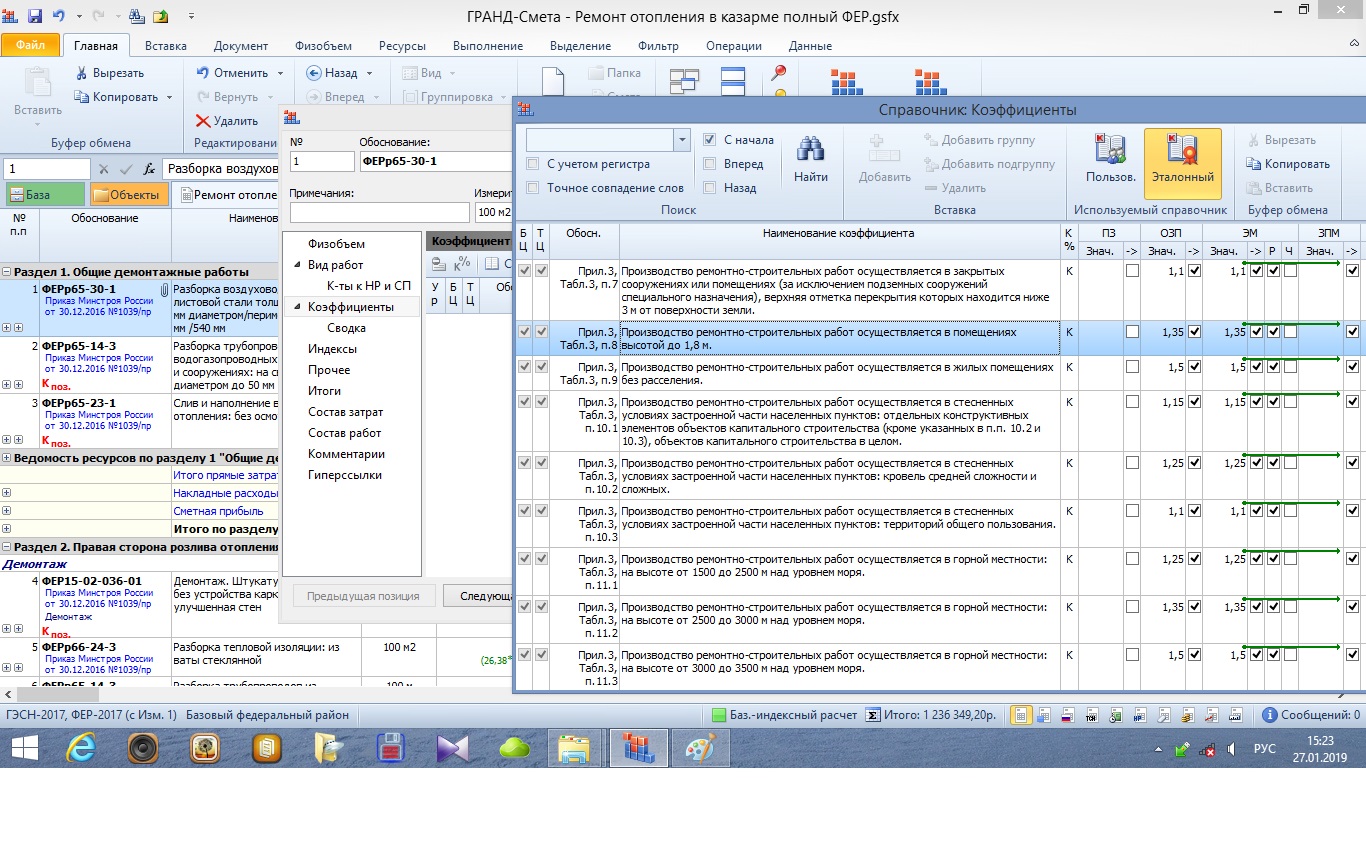Open the Ресурсы ribbon tab

pyautogui.click(x=401, y=46)
